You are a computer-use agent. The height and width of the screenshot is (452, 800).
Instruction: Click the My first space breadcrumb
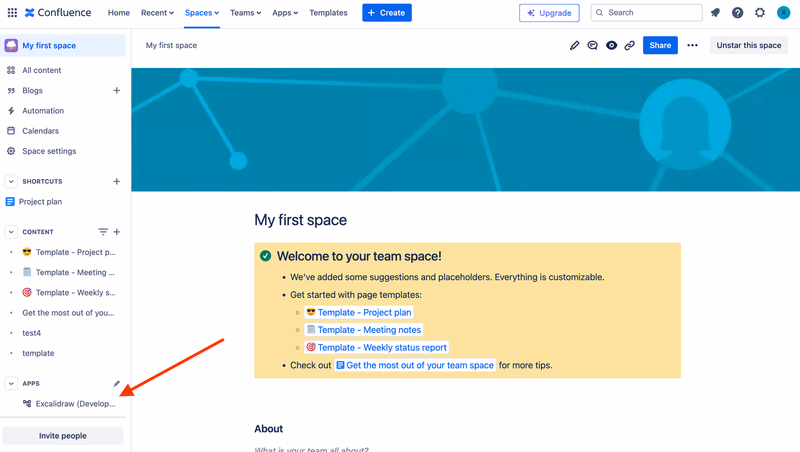pos(171,45)
